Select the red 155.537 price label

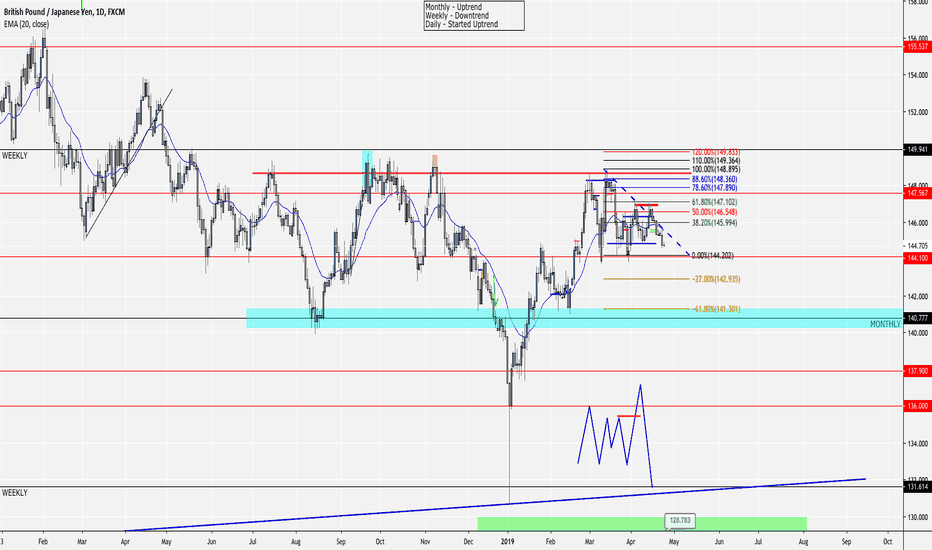[917, 46]
